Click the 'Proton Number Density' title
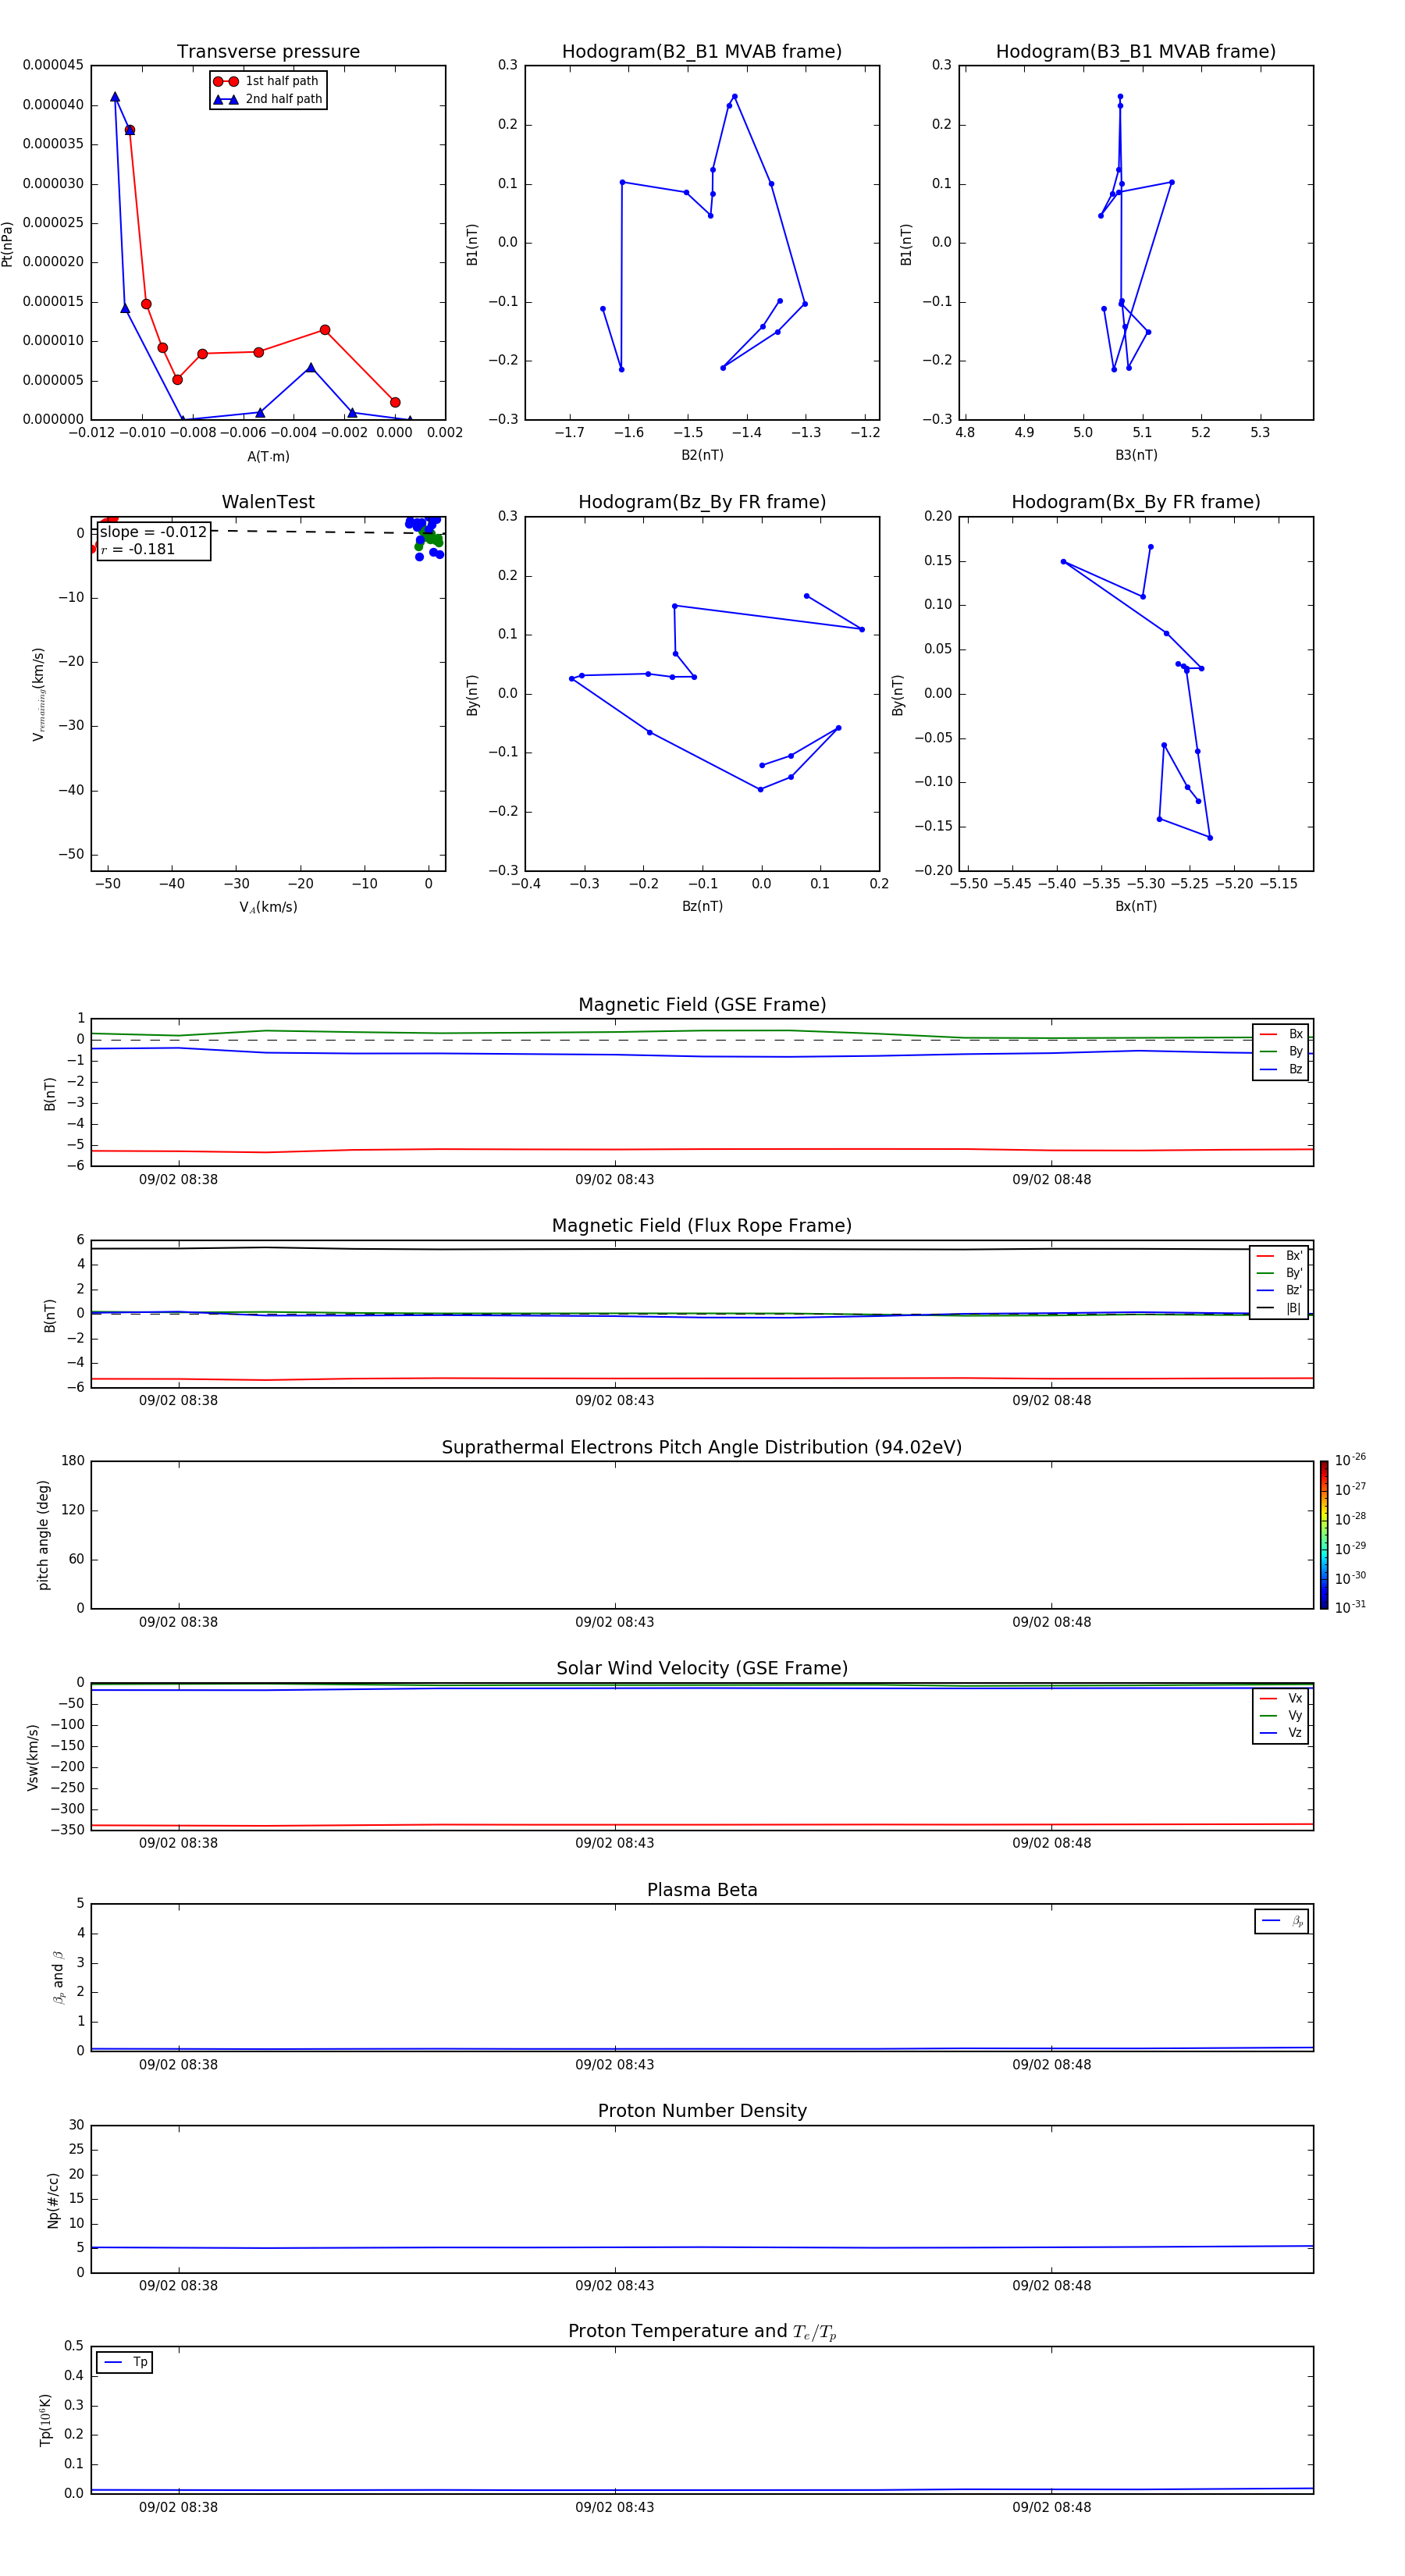The width and height of the screenshot is (1405, 2576). pyautogui.click(x=702, y=2111)
